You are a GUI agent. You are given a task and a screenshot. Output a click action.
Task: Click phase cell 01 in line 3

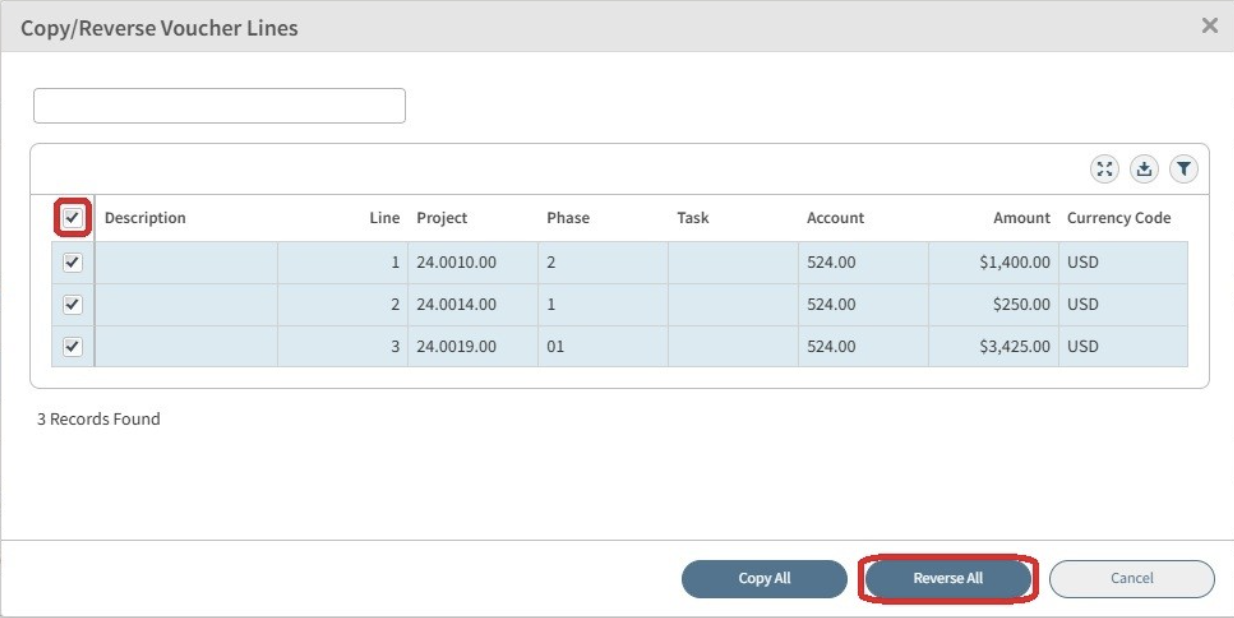pyautogui.click(x=603, y=346)
